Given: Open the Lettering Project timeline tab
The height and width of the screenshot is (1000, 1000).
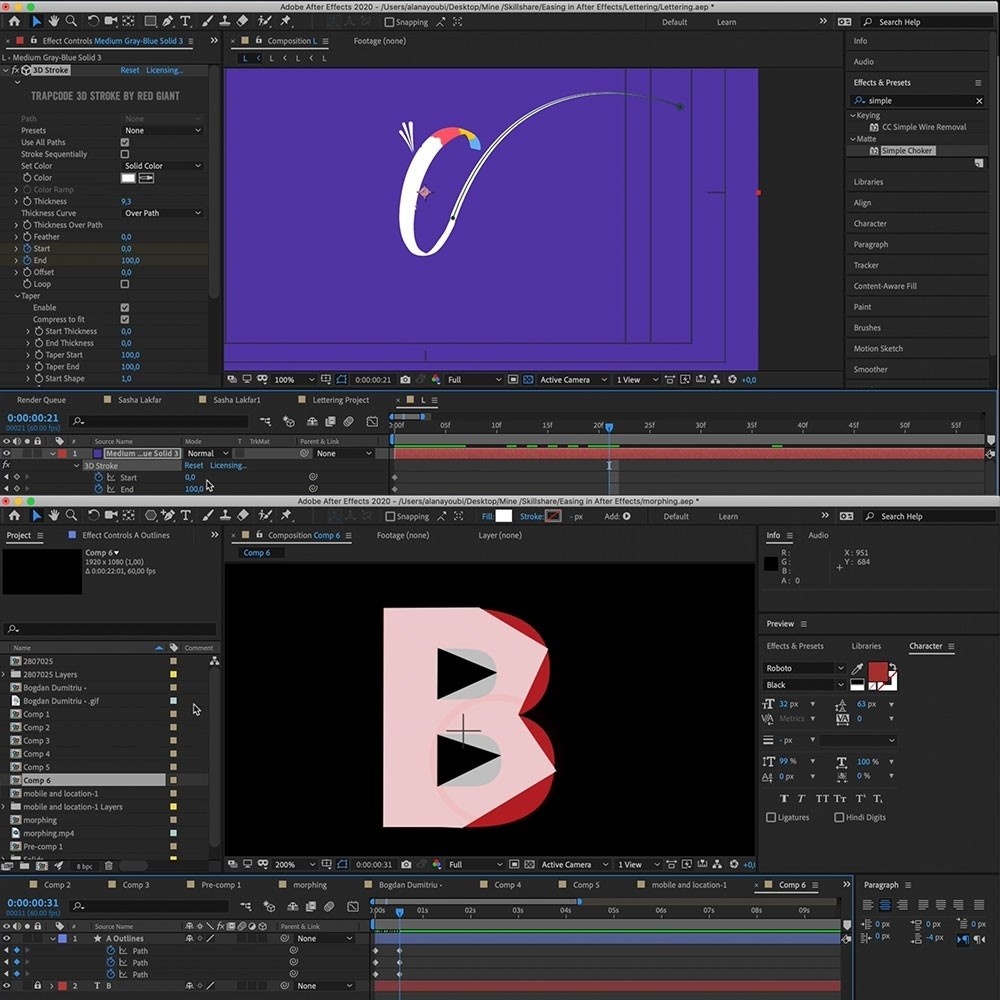Looking at the screenshot, I should coord(341,400).
